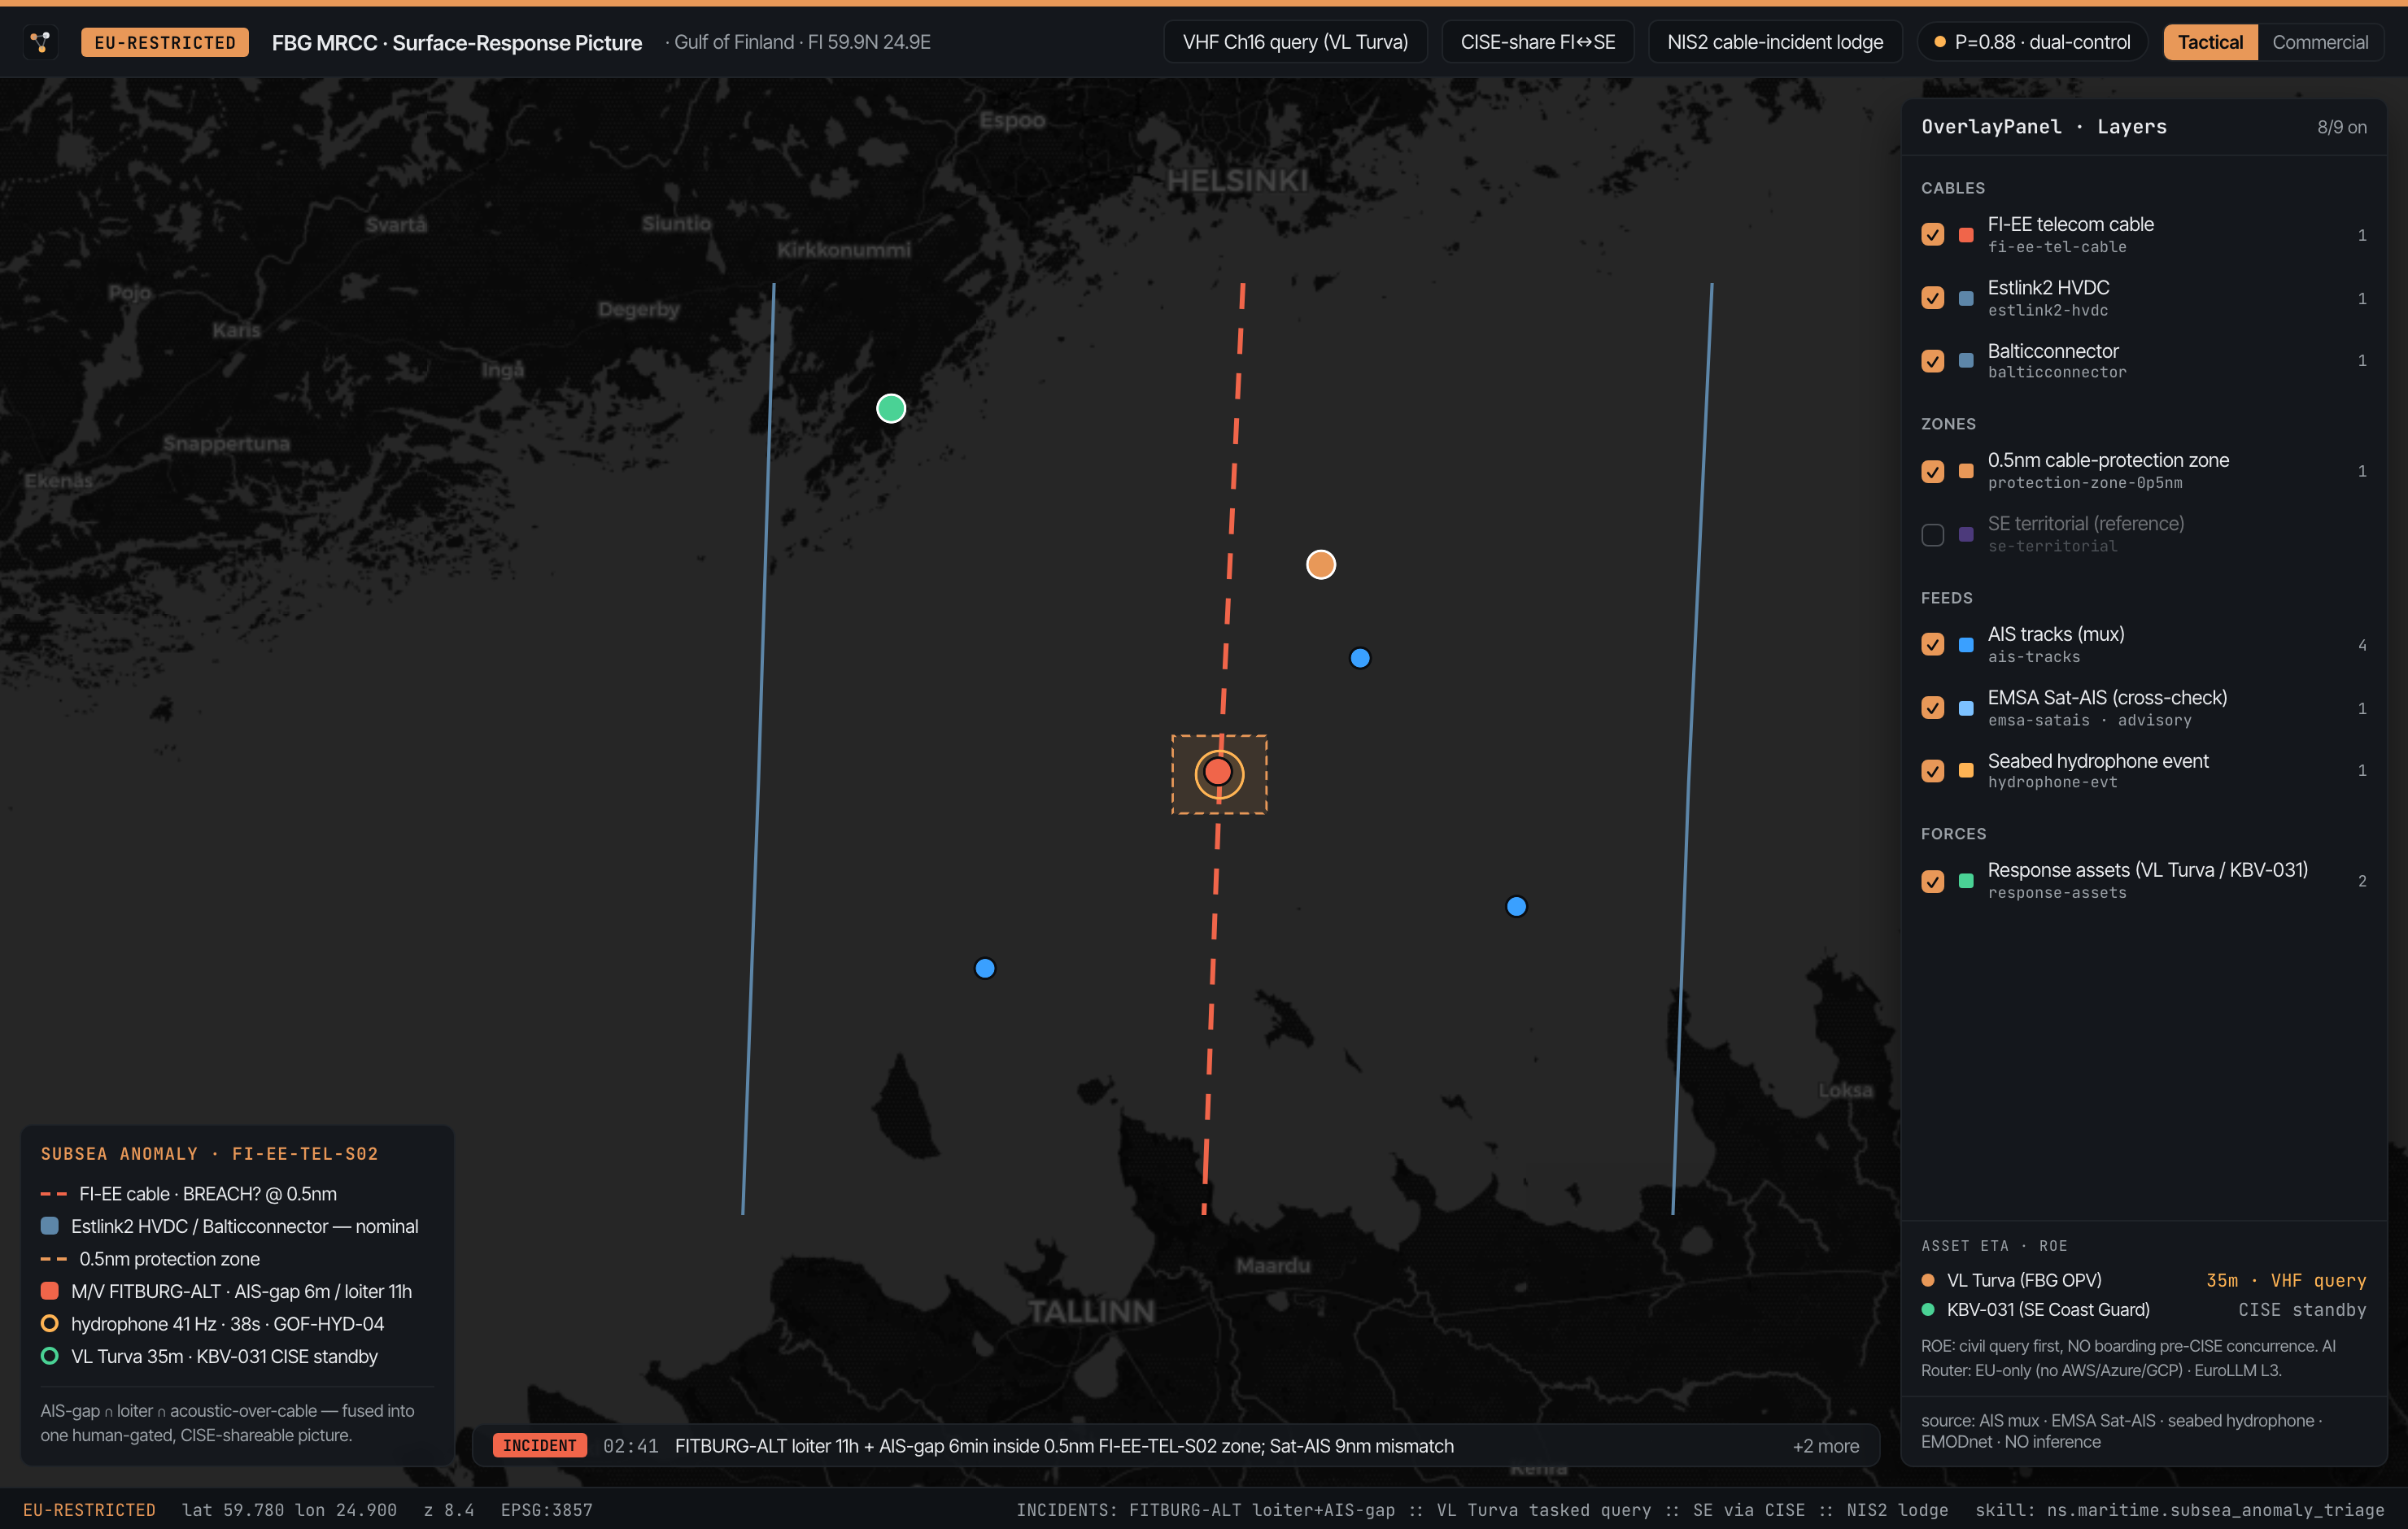Uncheck EMSA Sat-AIS (cross-check) feed

click(x=1932, y=708)
